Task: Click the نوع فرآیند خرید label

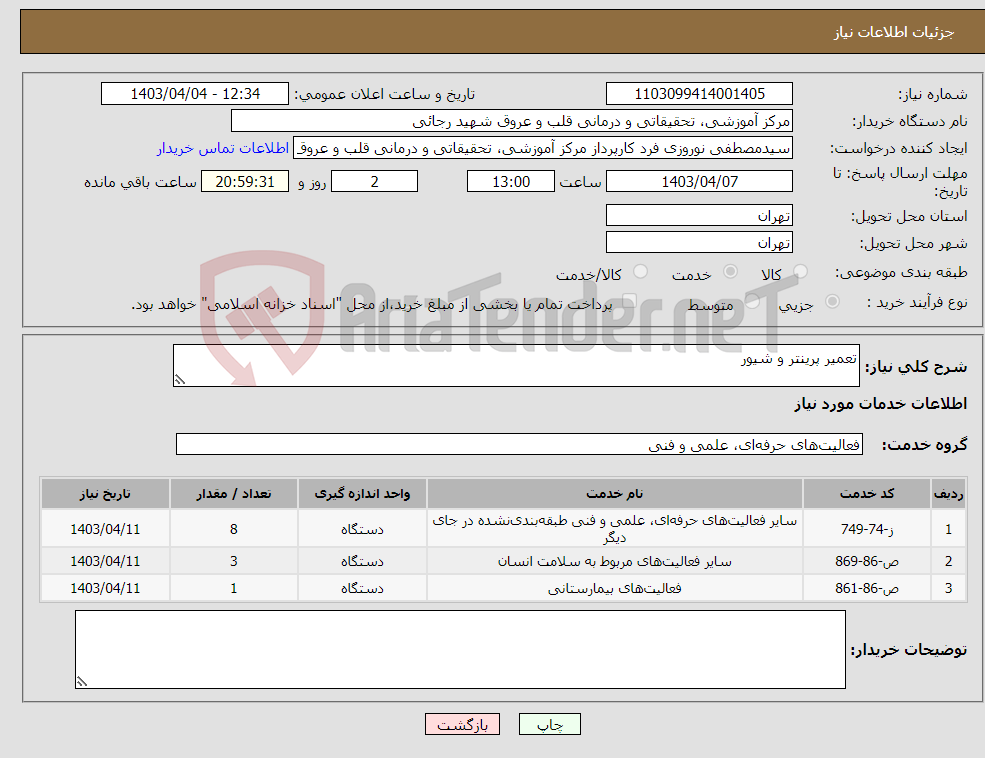Action: [x=917, y=302]
